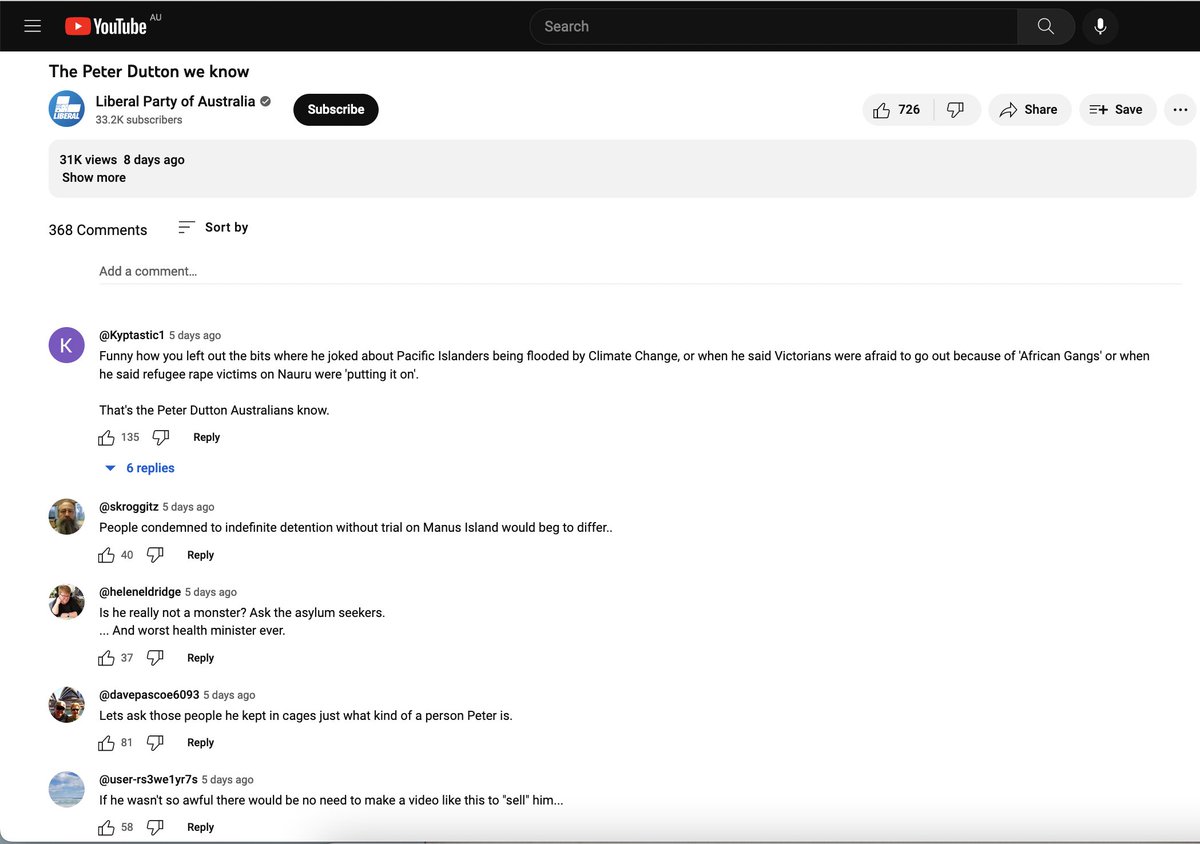Focus the YouTube search box
The height and width of the screenshot is (844, 1200).
point(773,26)
